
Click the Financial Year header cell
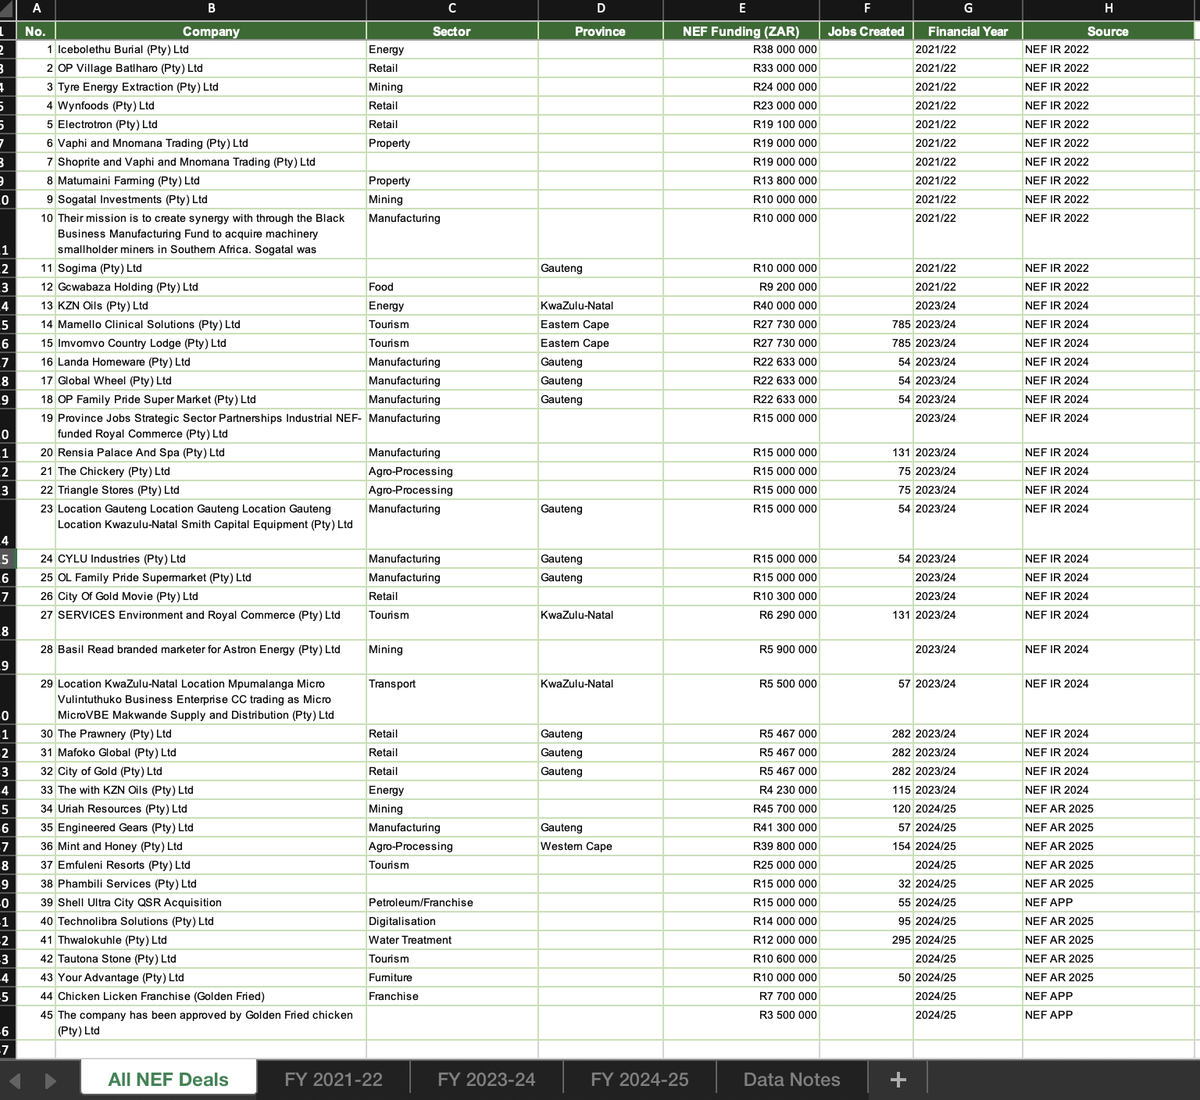(968, 31)
